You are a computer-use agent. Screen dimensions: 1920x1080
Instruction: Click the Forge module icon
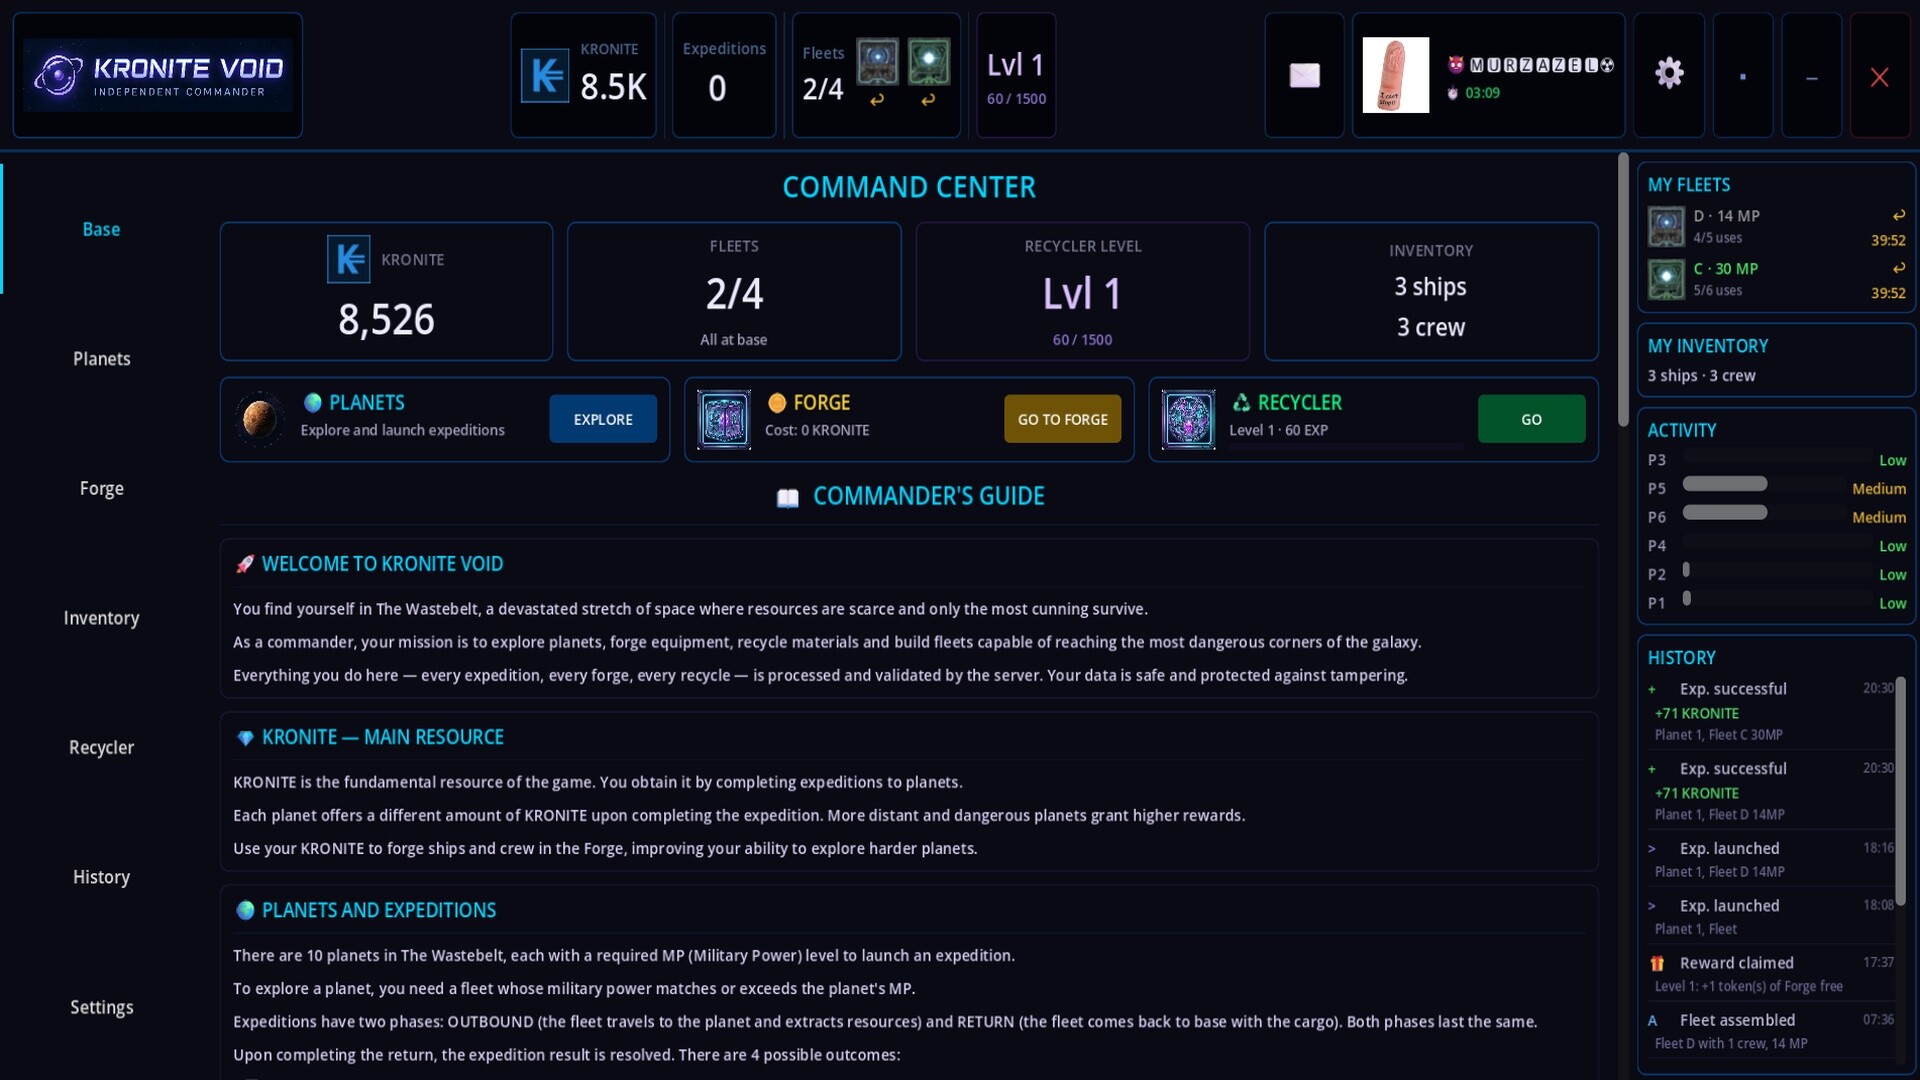(724, 419)
